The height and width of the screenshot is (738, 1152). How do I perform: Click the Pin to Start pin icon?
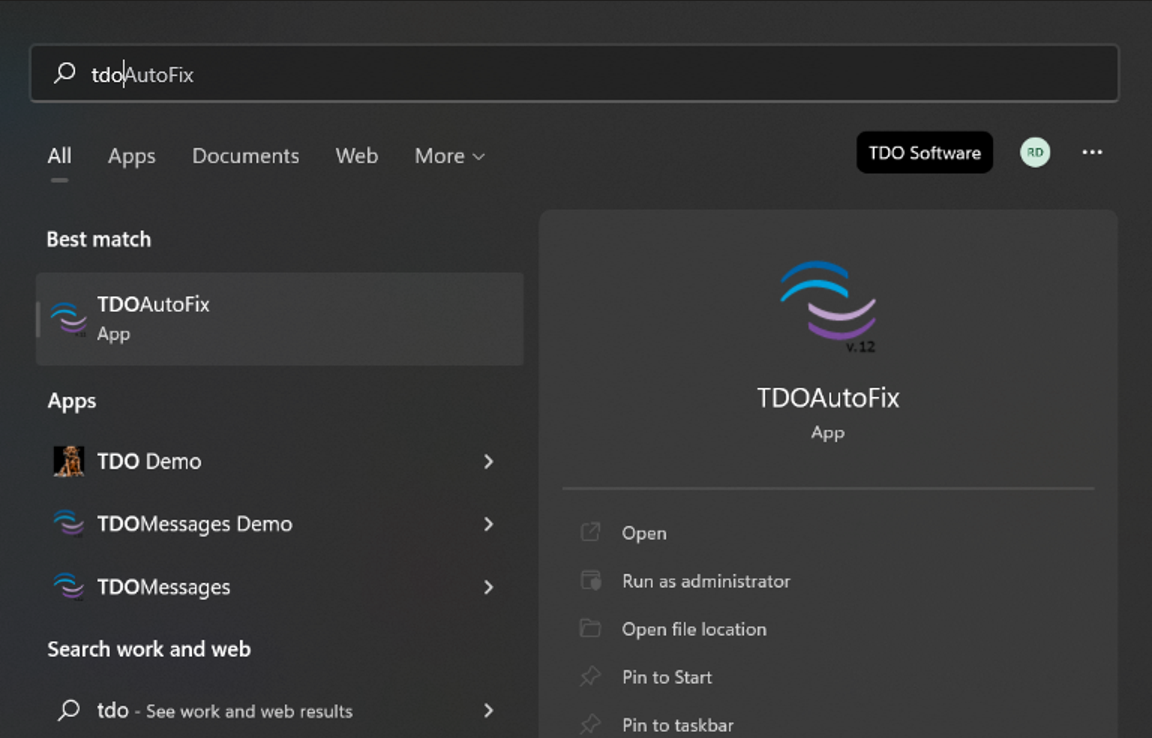tap(590, 677)
